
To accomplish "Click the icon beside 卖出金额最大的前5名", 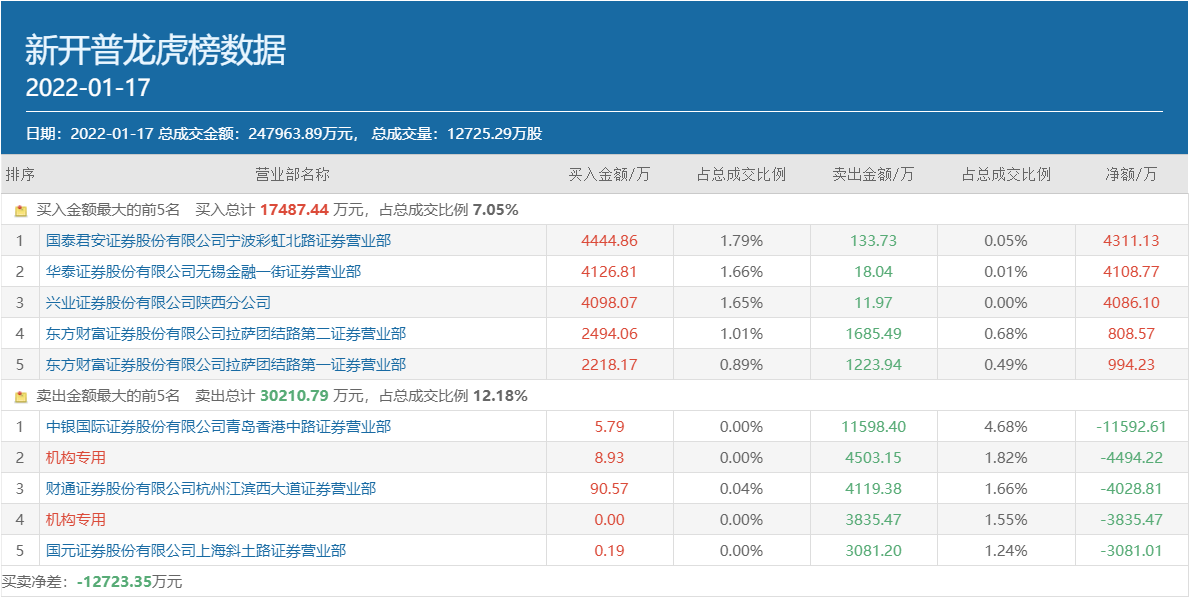I will [x=21, y=397].
